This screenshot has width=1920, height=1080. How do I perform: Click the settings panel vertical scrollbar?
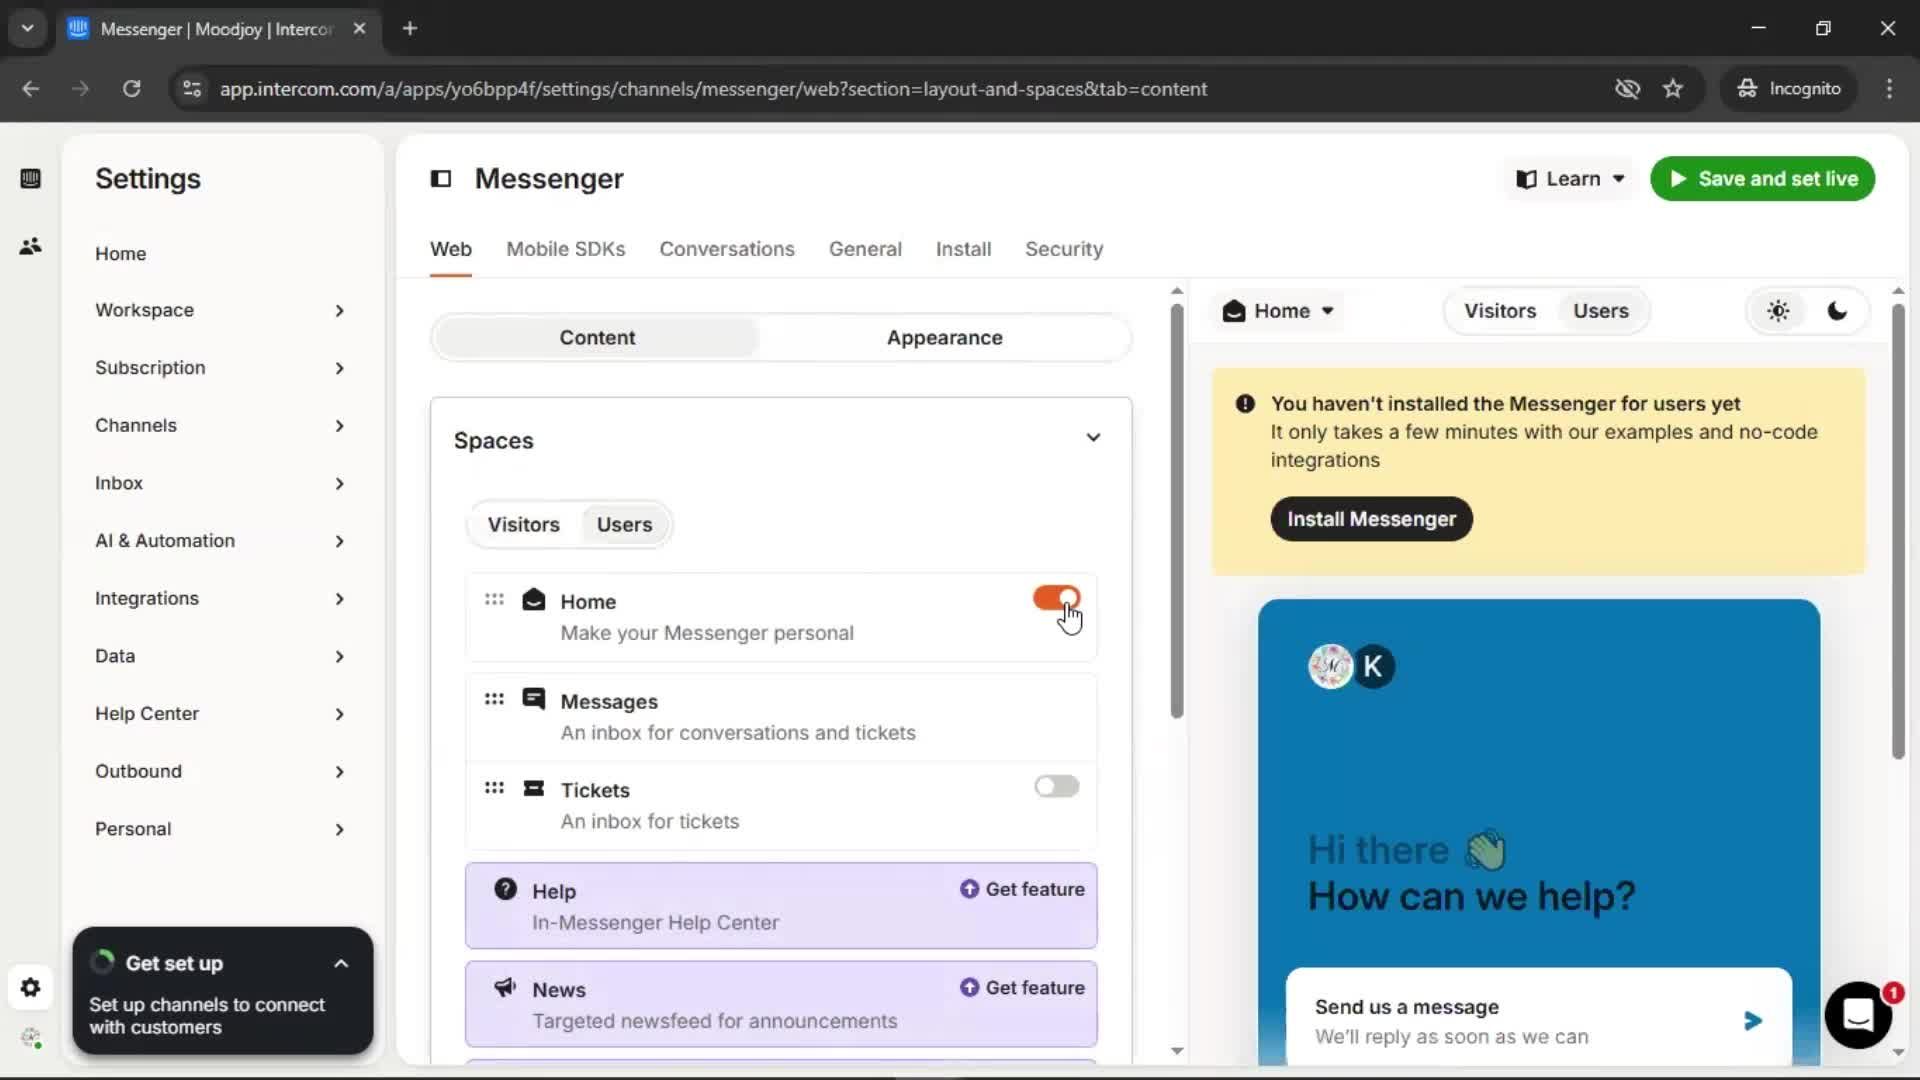coord(1177,510)
